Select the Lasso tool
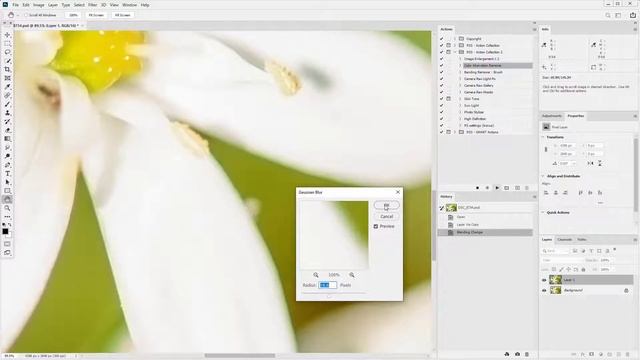The image size is (640, 360). (x=7, y=52)
